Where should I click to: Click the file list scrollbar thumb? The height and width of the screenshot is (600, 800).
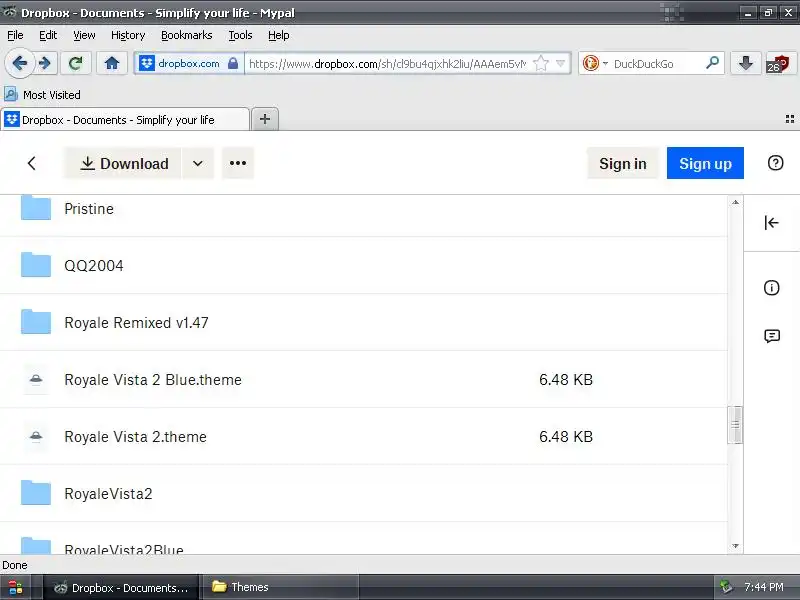coord(735,424)
